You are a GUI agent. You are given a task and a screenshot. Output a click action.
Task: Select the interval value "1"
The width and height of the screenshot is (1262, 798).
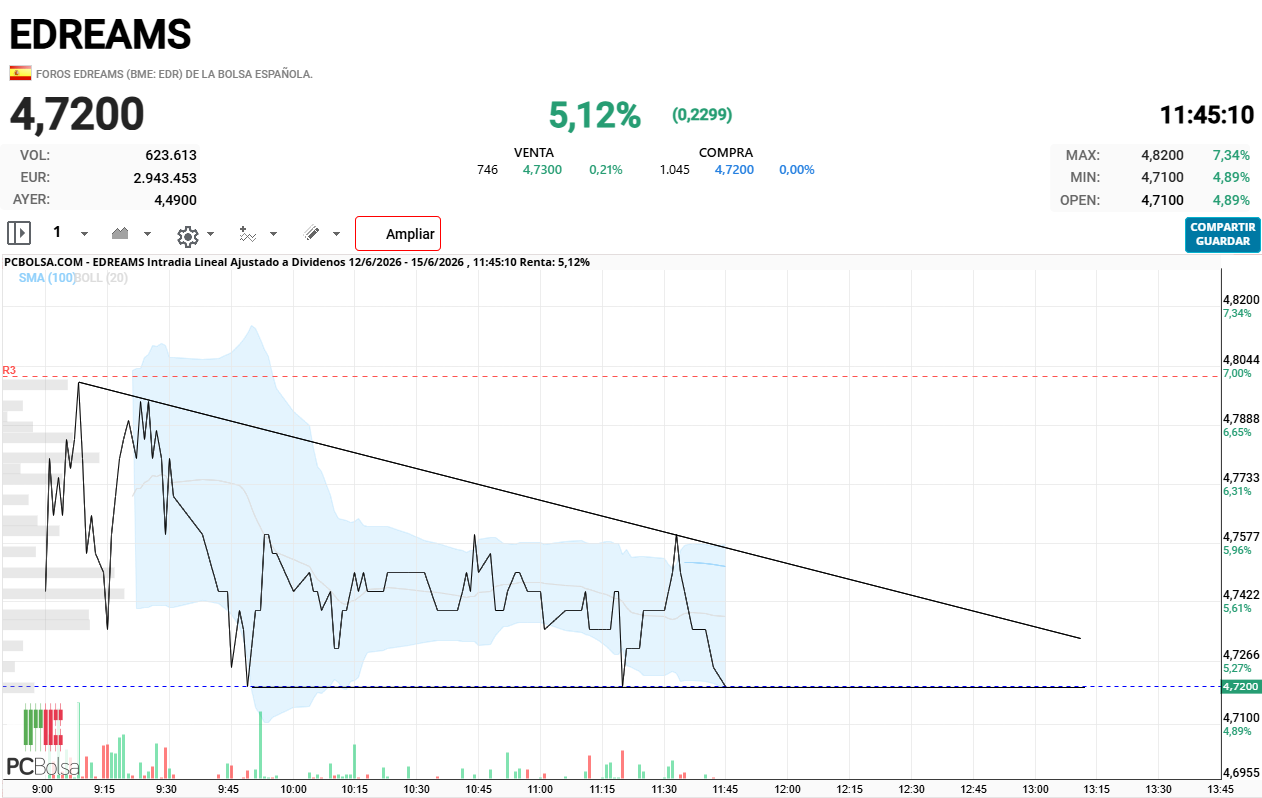[x=57, y=232]
